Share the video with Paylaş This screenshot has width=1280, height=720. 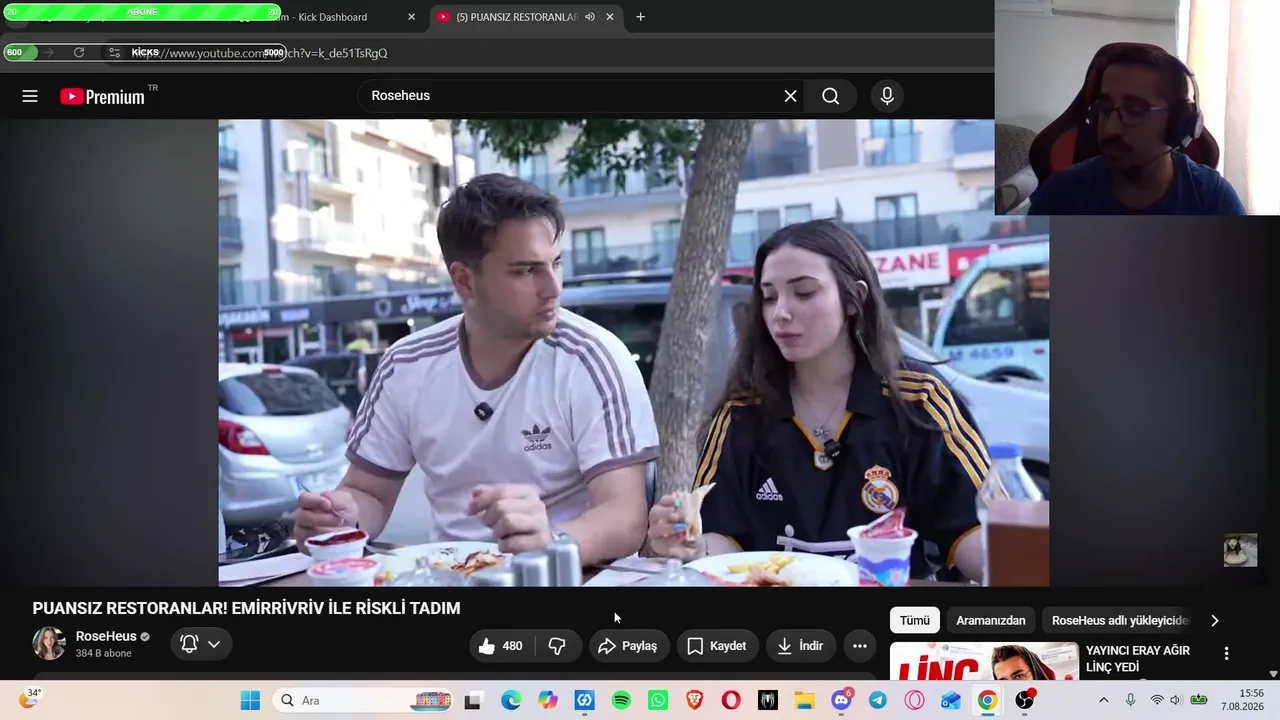click(628, 646)
